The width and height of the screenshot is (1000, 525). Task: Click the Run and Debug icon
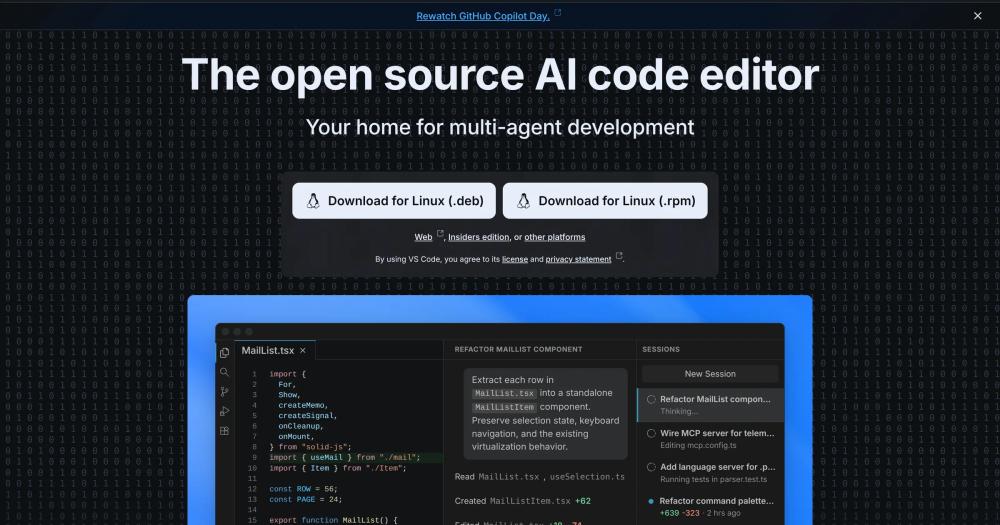pos(224,411)
